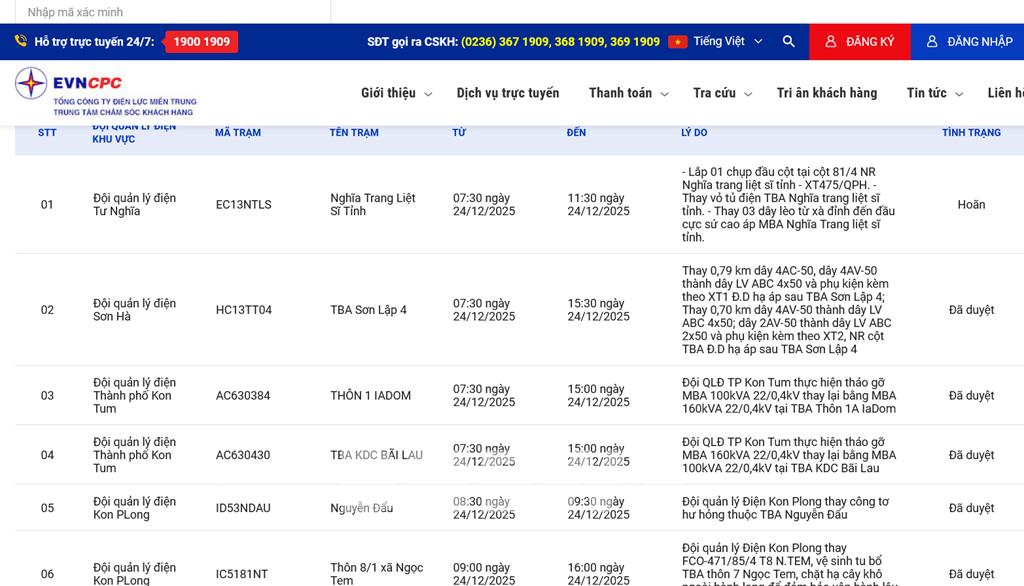The height and width of the screenshot is (586, 1024).
Task: Expand the Tra cứu menu
Action: 722,93
